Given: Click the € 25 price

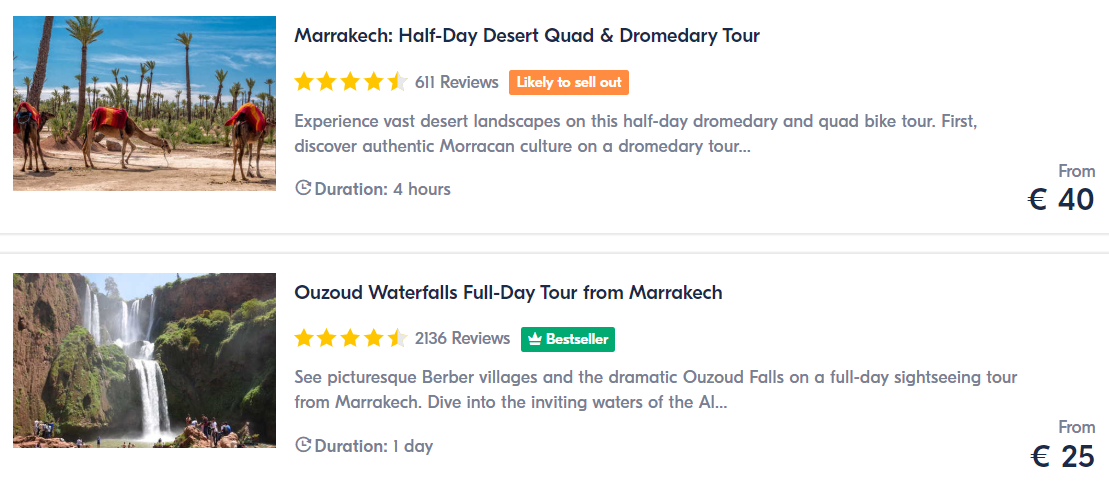Looking at the screenshot, I should 1062,457.
